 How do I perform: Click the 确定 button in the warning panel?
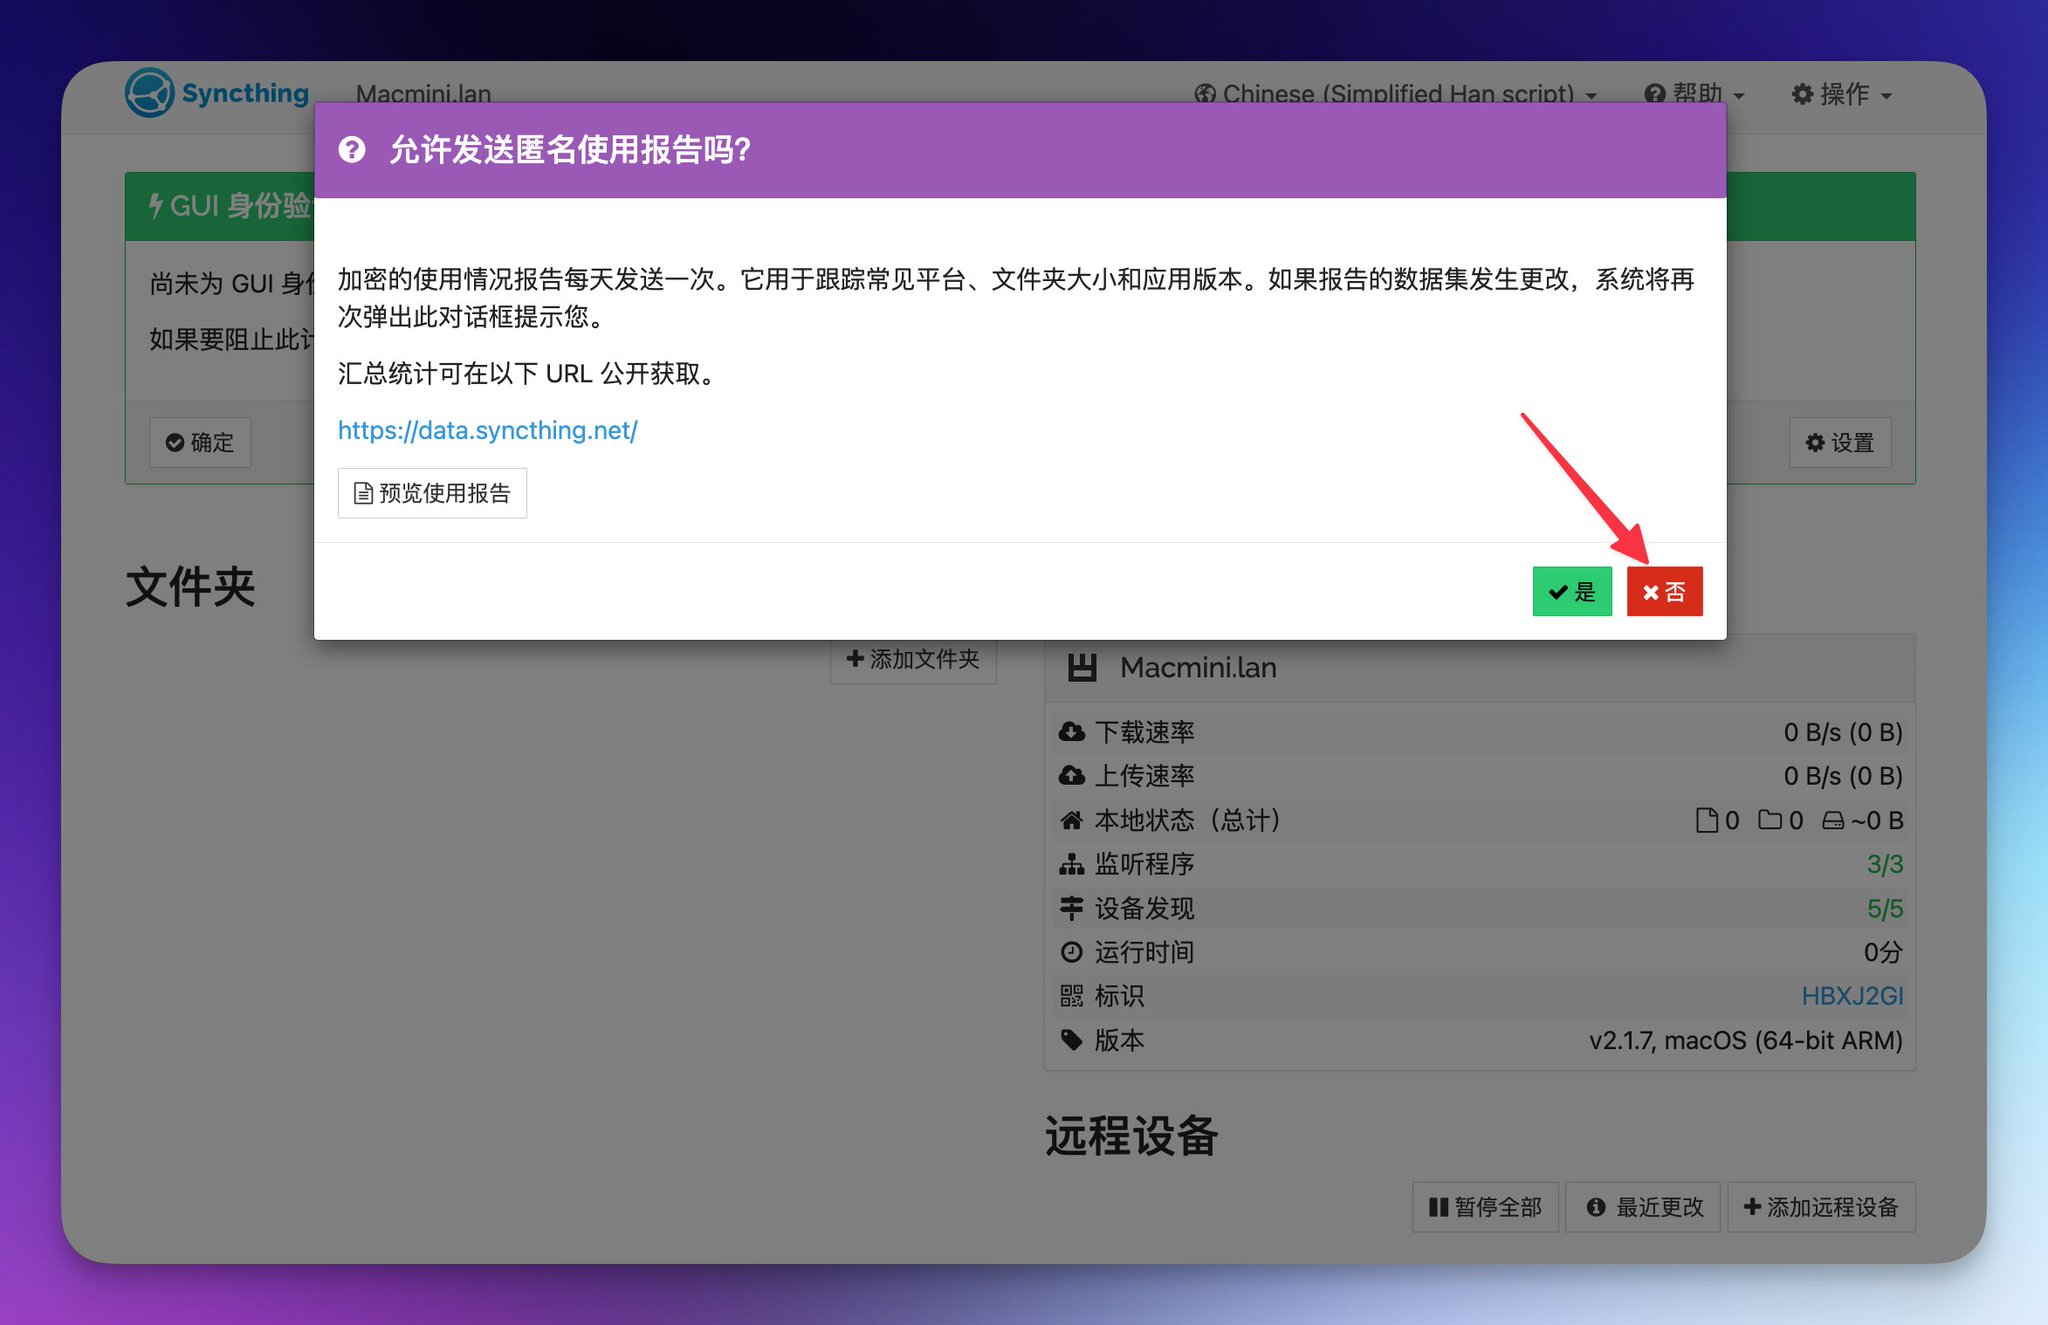200,442
